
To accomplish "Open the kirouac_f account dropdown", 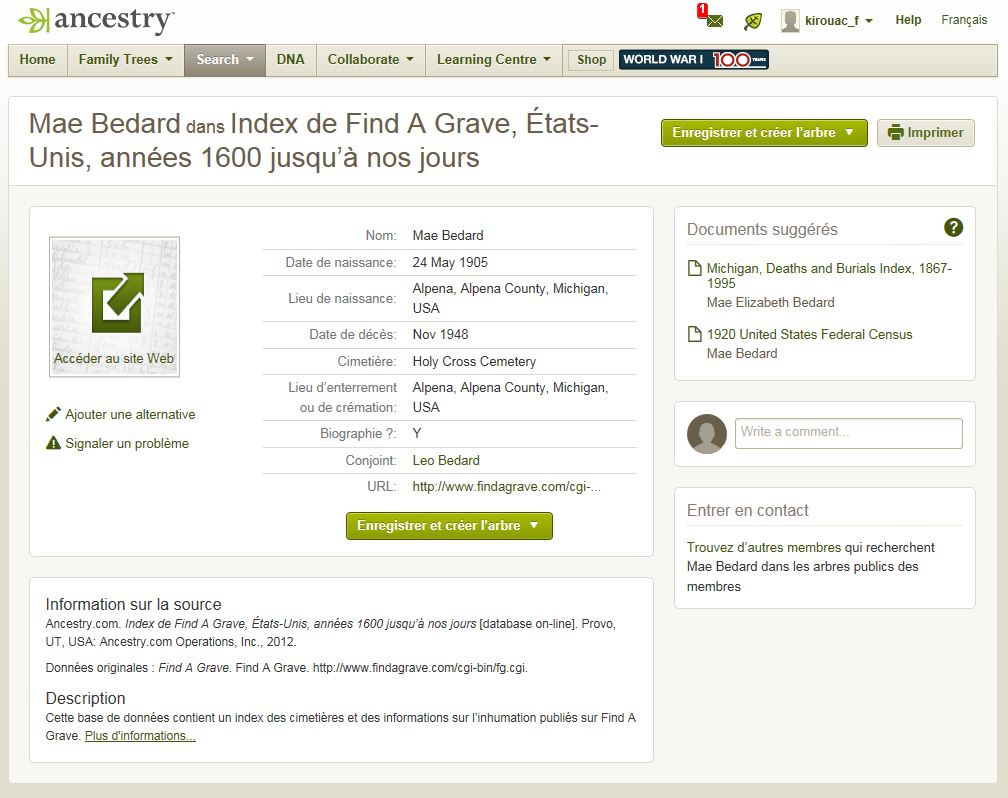I will [839, 21].
